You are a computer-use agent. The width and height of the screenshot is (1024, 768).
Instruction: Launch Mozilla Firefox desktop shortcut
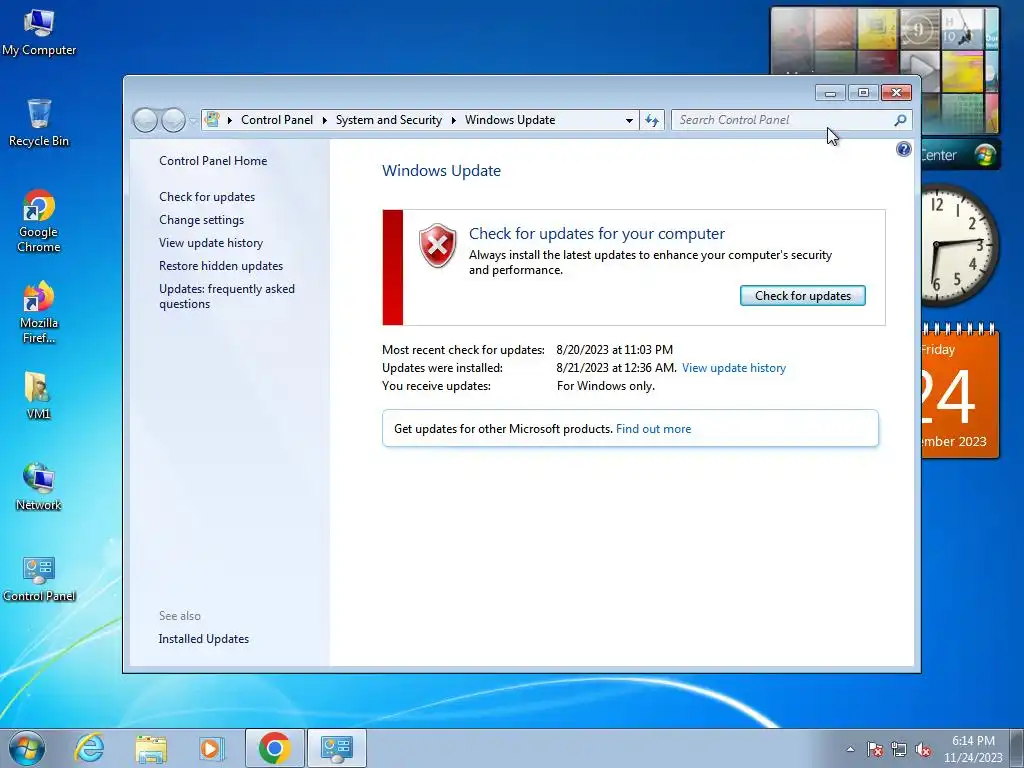click(x=39, y=312)
